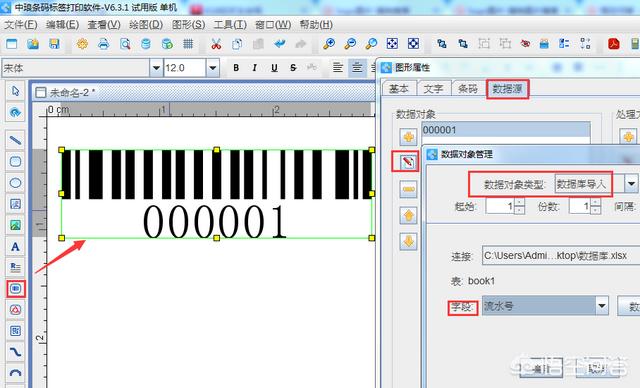Screen dimensions: 640x388
Task: Click the red pencil edit data object icon
Action: coord(408,162)
